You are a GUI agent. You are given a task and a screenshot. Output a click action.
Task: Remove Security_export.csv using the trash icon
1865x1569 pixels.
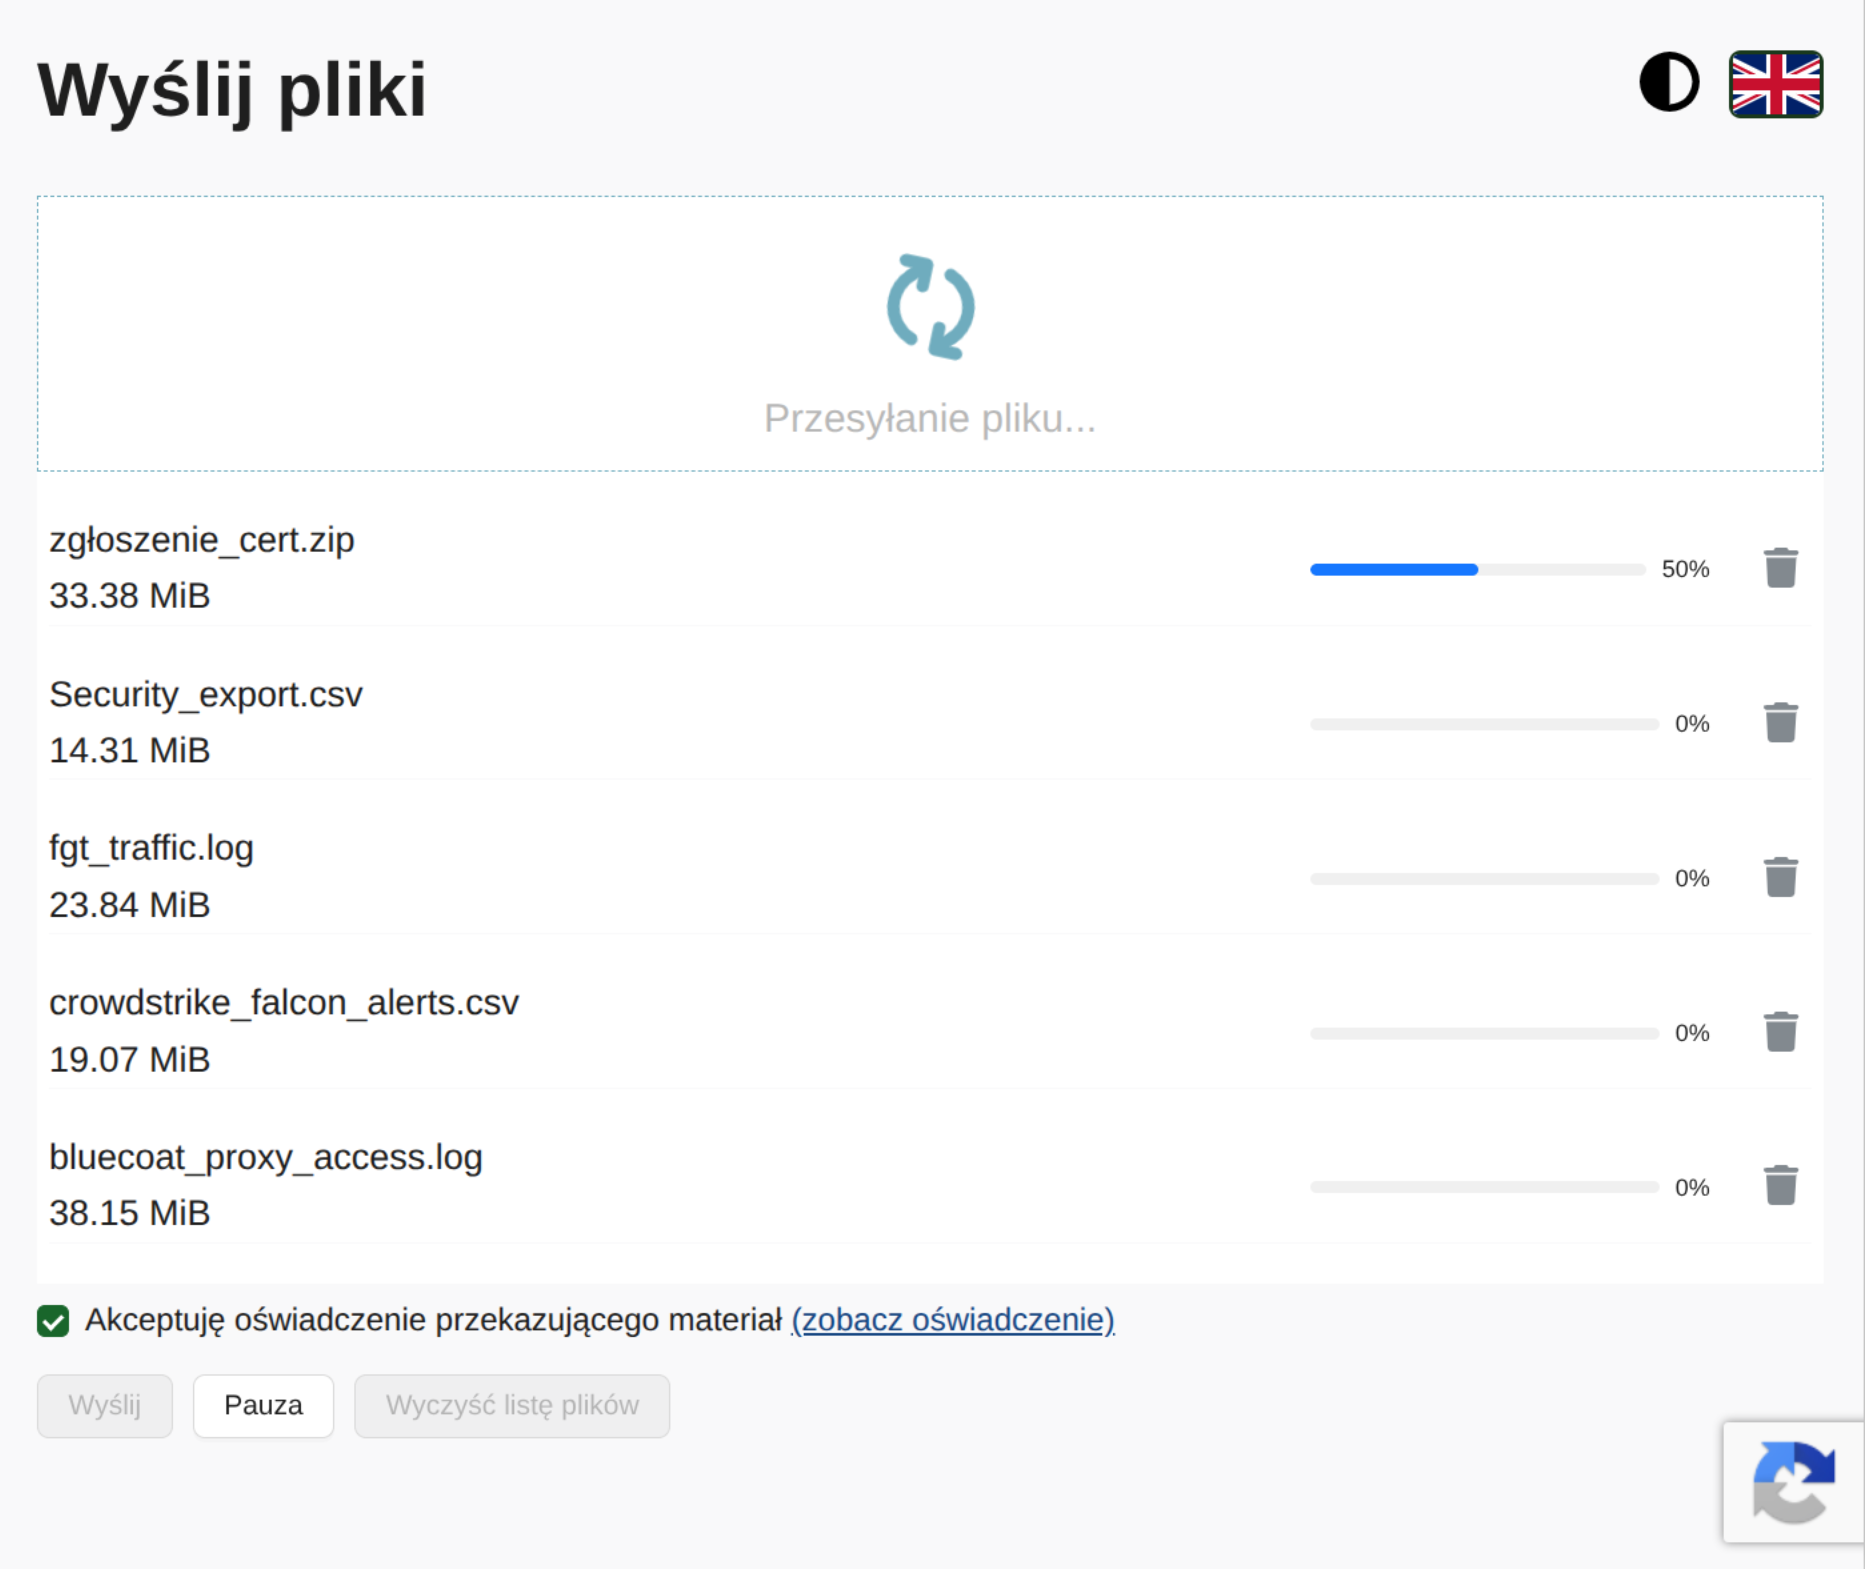1781,722
